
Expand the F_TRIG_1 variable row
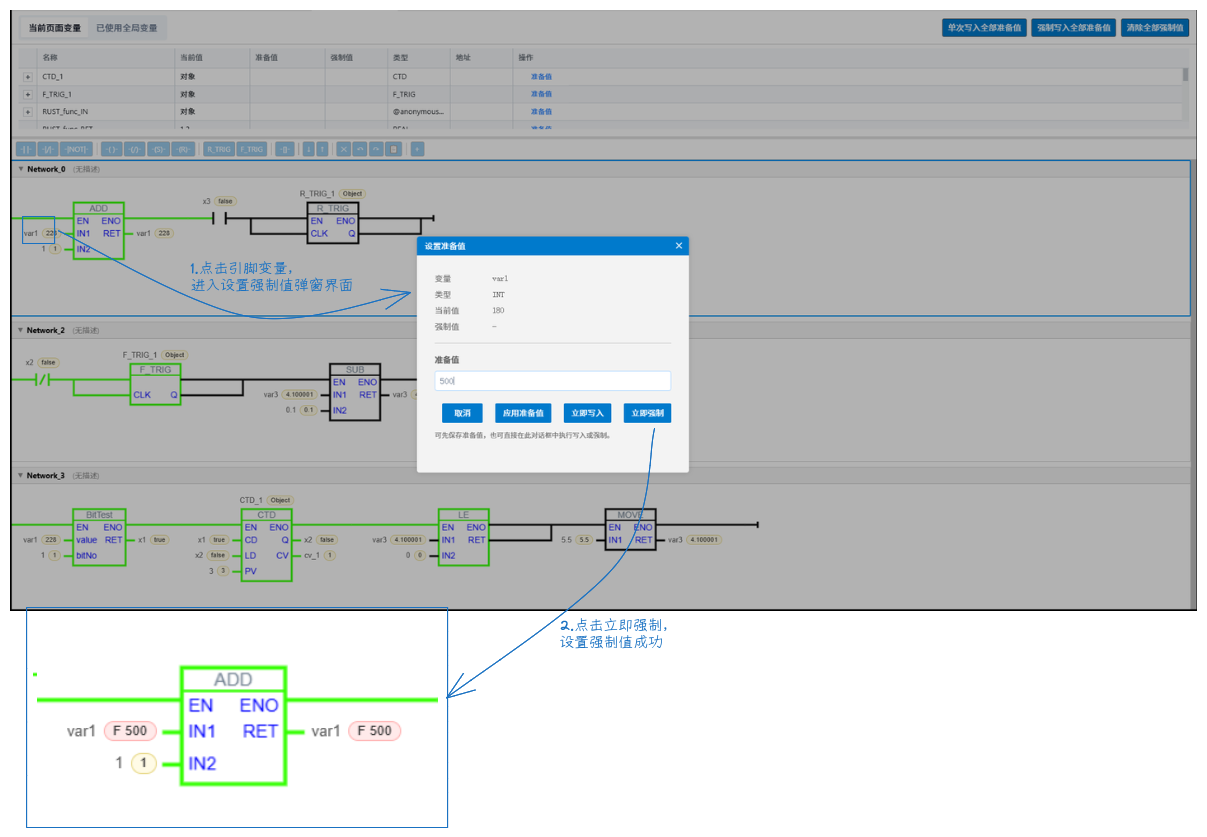[x=28, y=94]
